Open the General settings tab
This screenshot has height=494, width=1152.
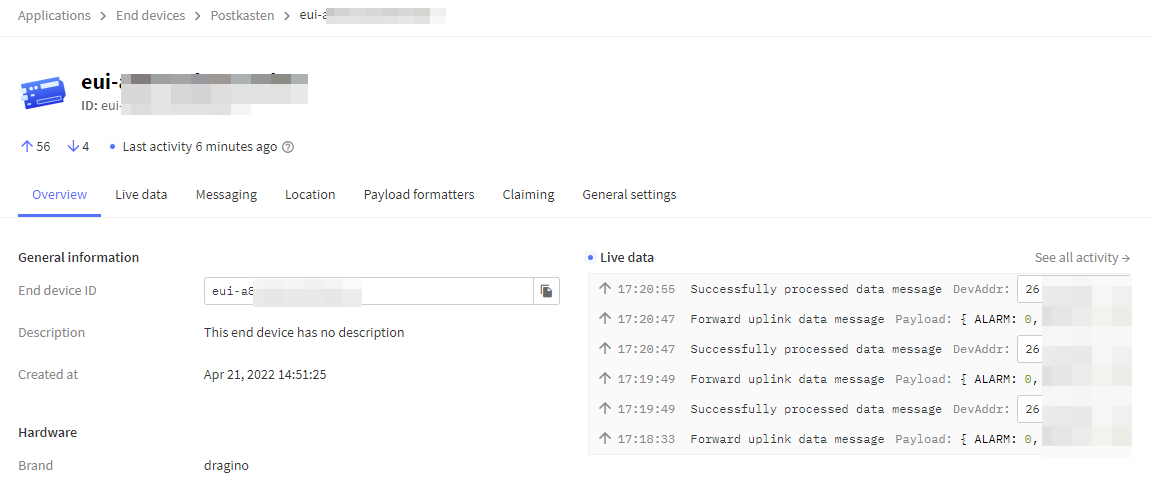[x=630, y=195]
